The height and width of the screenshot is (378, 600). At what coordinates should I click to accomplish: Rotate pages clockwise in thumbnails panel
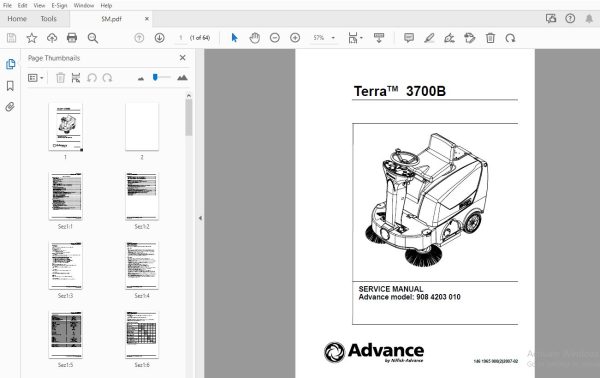[x=107, y=78]
